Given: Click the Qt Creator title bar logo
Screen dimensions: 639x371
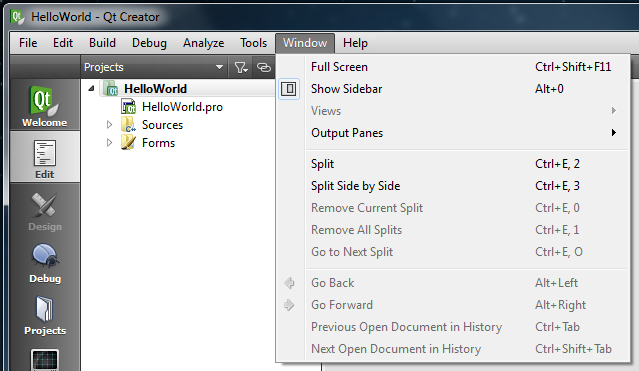Looking at the screenshot, I should pyautogui.click(x=18, y=17).
